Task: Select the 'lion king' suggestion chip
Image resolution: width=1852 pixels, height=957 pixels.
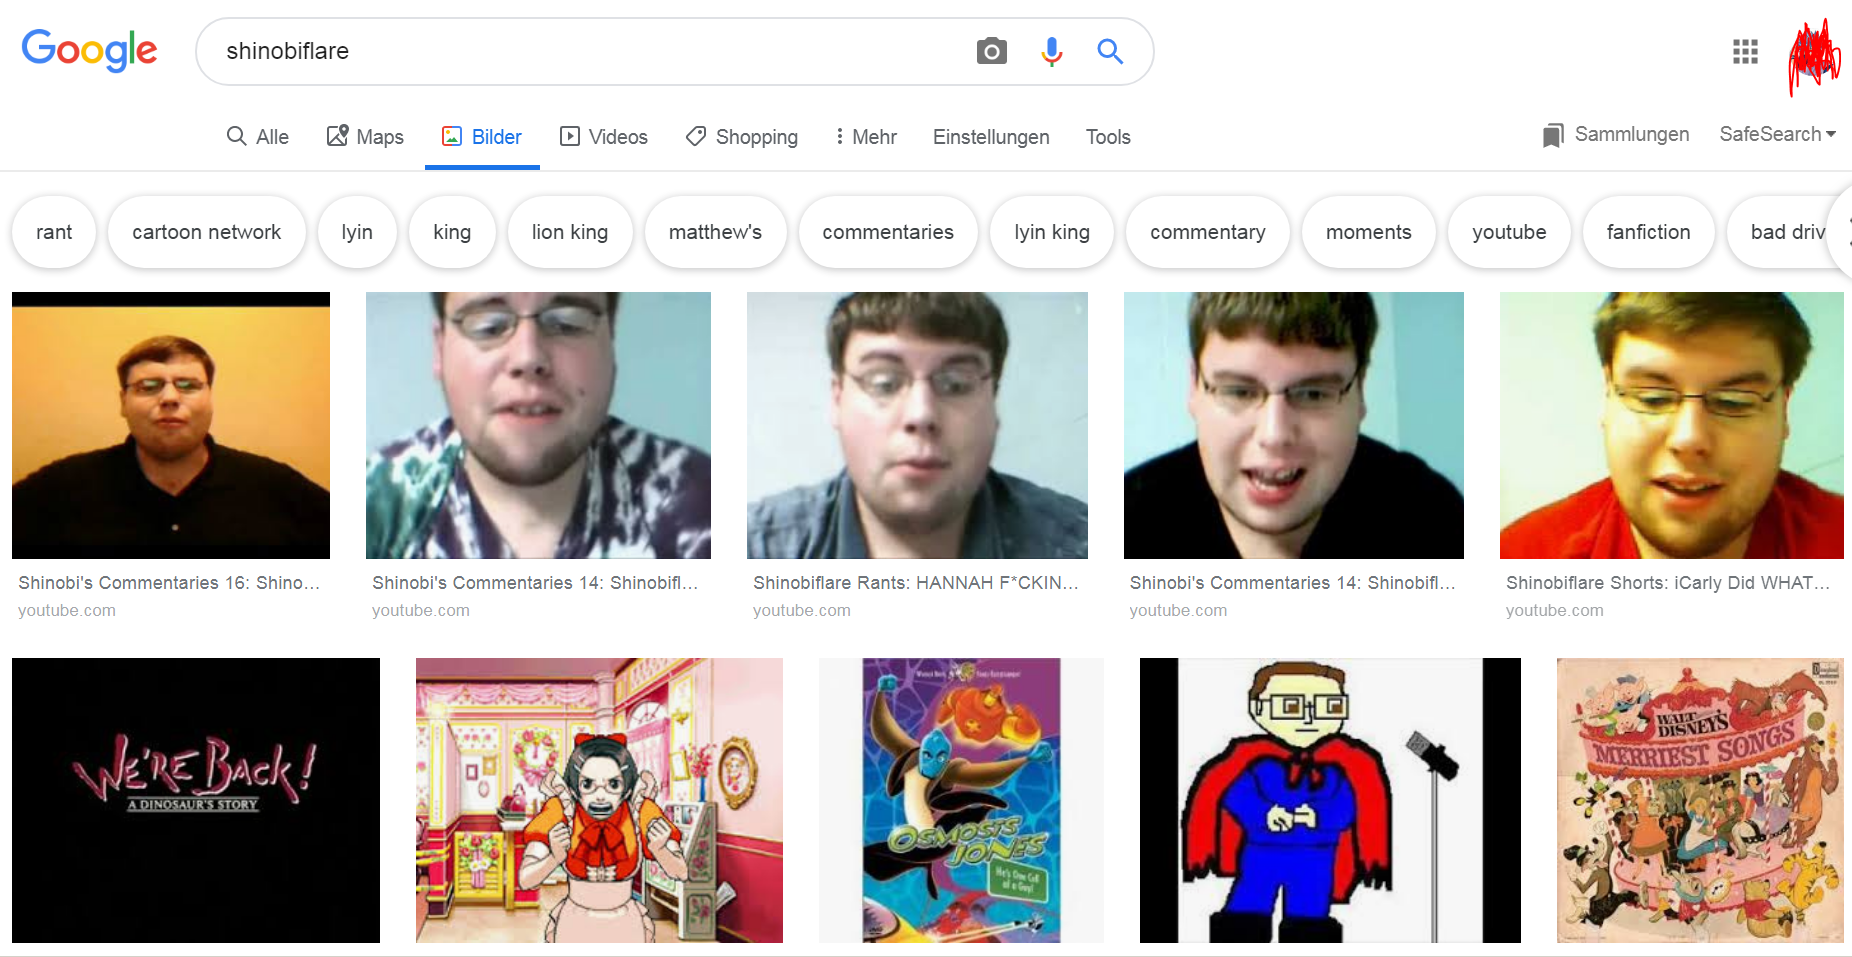Action: (x=570, y=232)
